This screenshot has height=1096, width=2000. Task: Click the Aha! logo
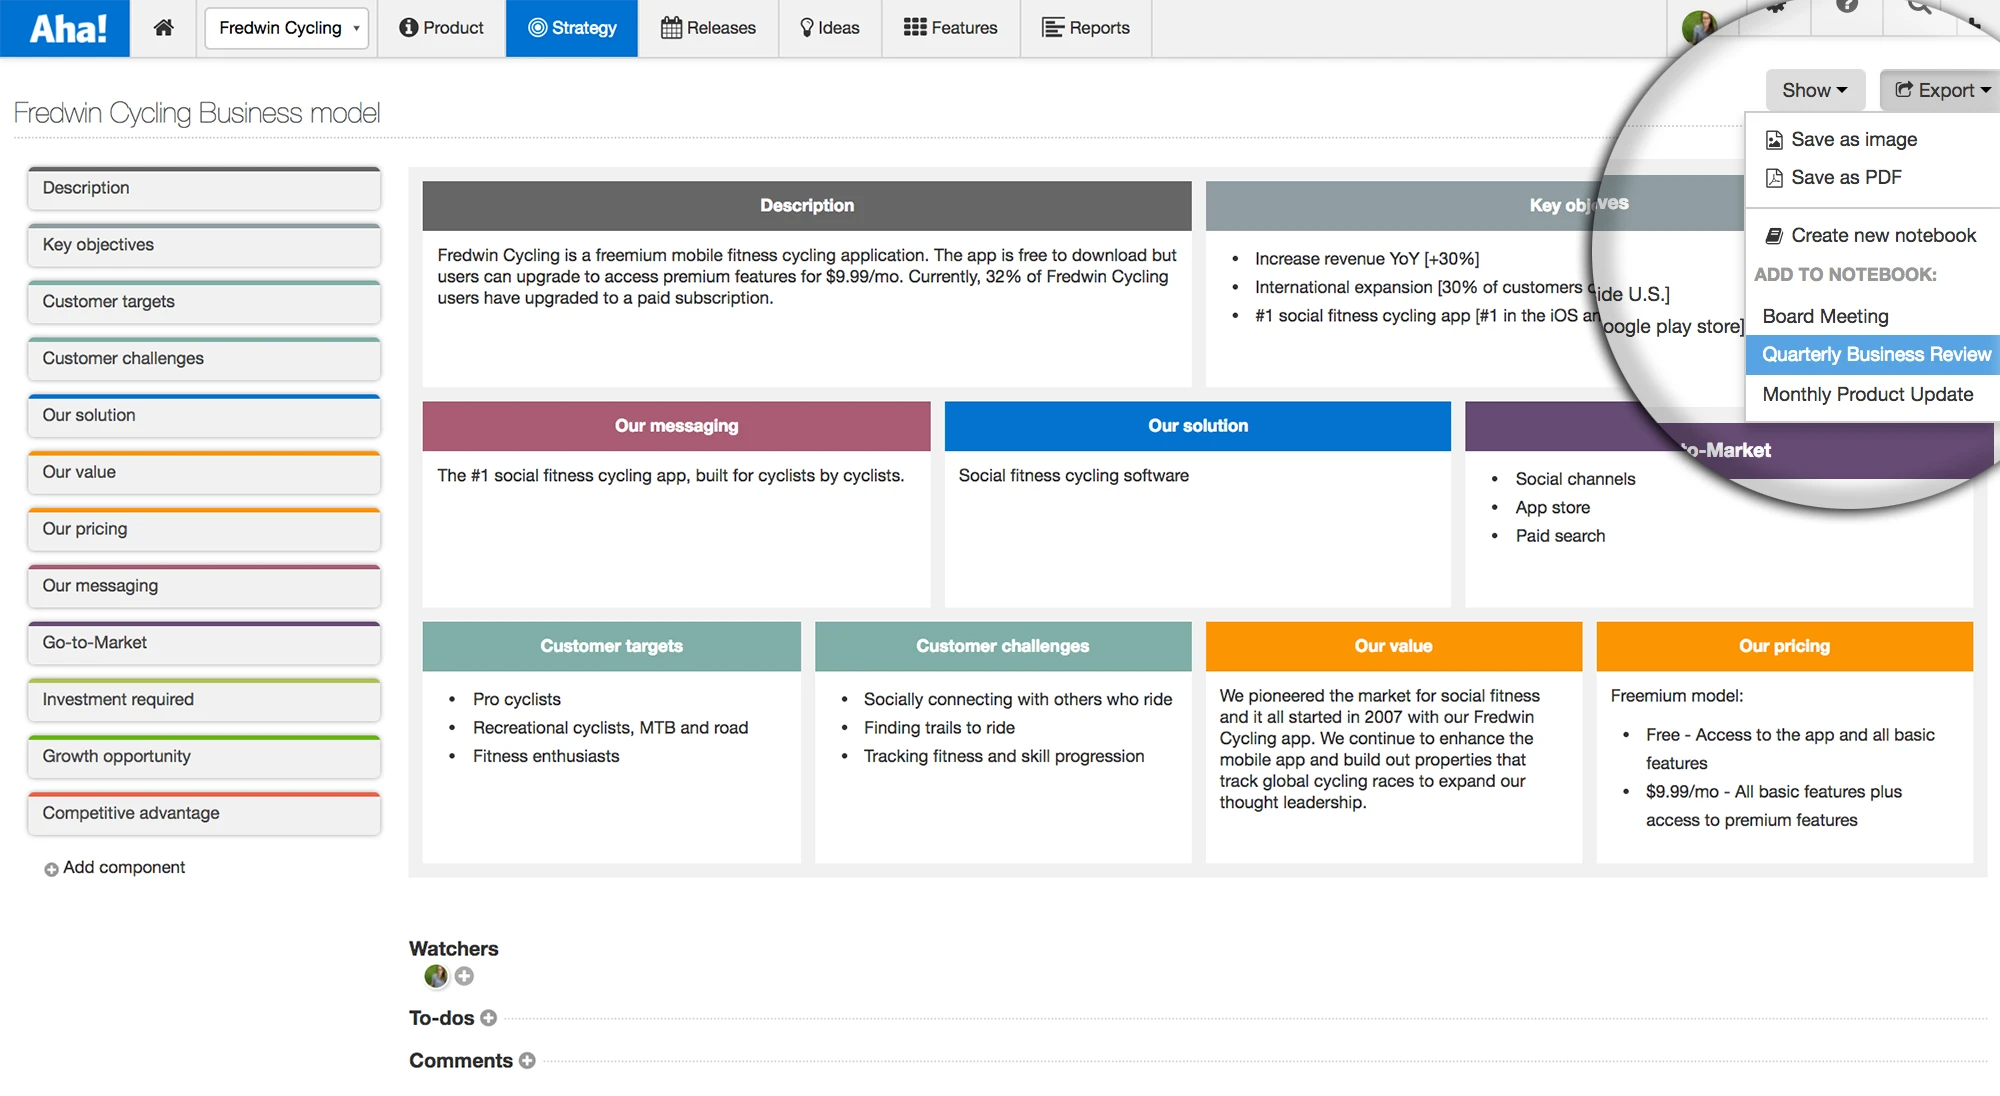(x=66, y=28)
